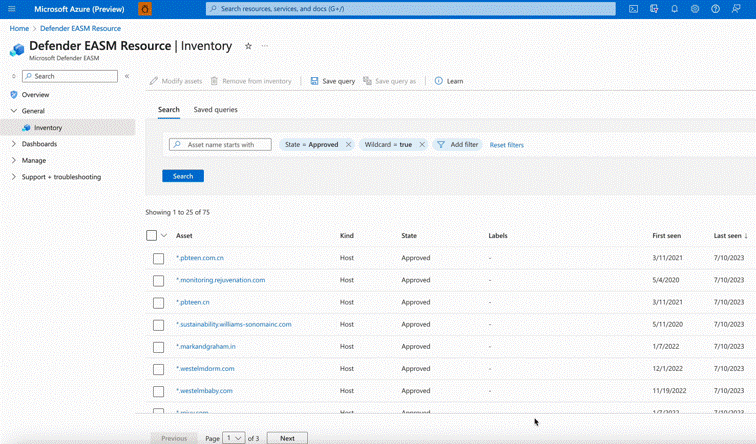This screenshot has width=756, height=444.
Task: Check the box for *.pbteen.cn
Action: tap(158, 303)
